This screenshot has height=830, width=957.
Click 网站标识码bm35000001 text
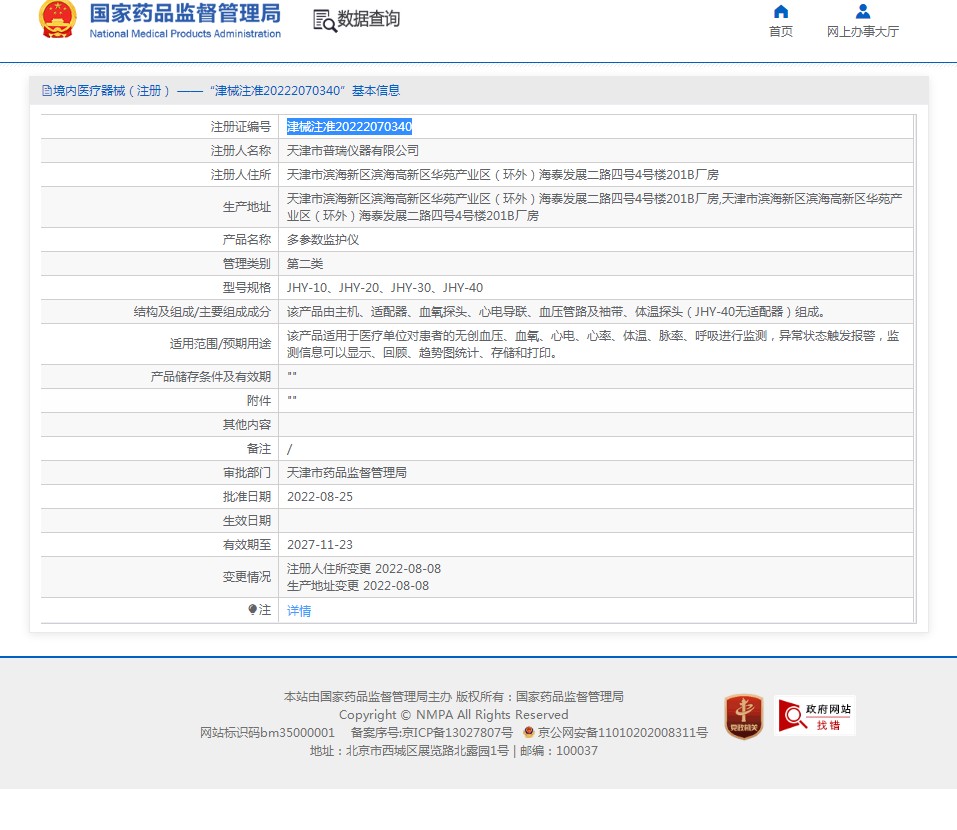(267, 732)
